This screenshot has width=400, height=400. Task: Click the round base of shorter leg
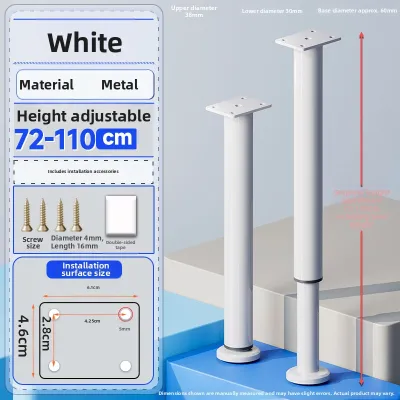pyautogui.click(x=238, y=354)
